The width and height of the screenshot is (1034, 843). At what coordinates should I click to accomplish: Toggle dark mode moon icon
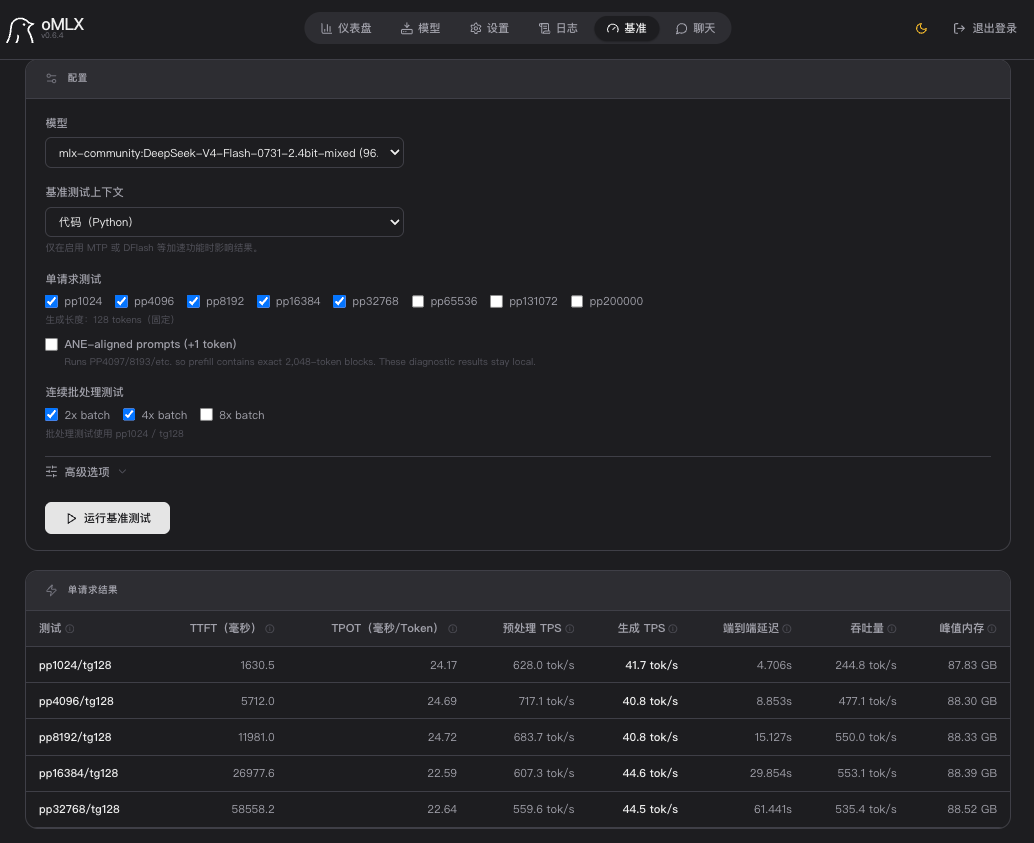tap(921, 28)
